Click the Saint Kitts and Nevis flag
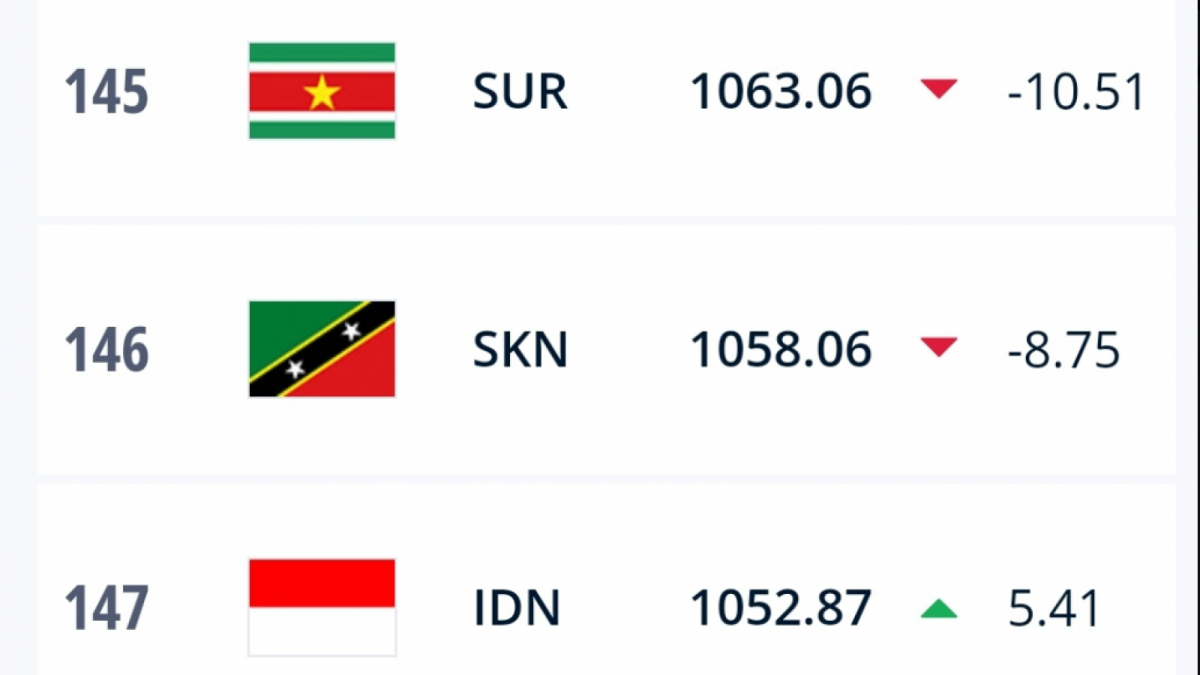This screenshot has width=1200, height=675. pos(322,349)
